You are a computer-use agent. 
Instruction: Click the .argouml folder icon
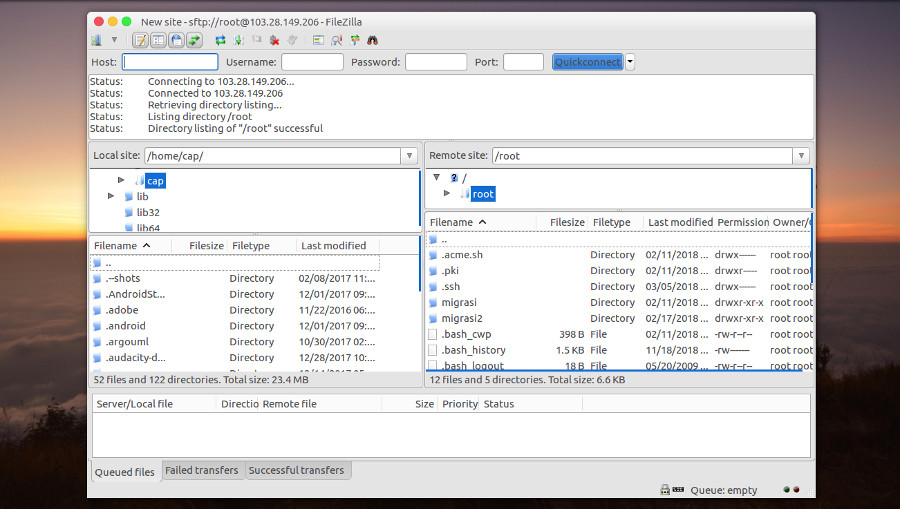point(98,342)
